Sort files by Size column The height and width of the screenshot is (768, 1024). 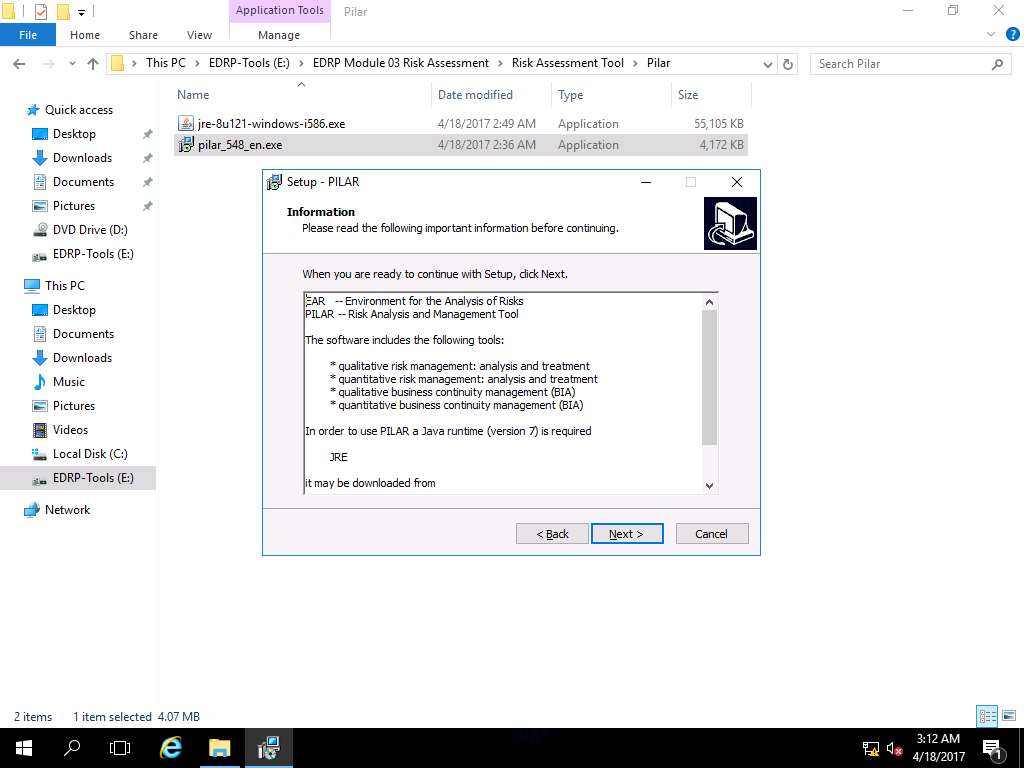688,95
